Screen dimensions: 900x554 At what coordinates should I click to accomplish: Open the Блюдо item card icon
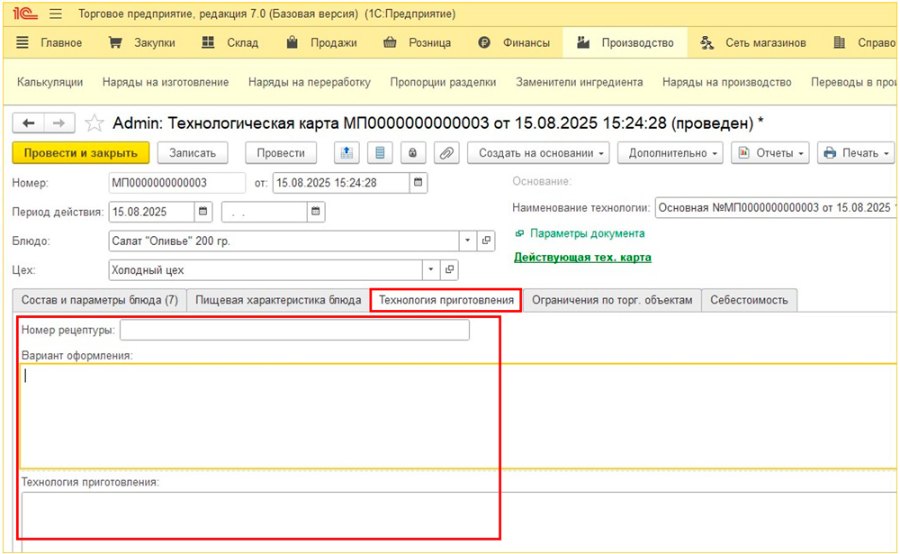tap(486, 241)
